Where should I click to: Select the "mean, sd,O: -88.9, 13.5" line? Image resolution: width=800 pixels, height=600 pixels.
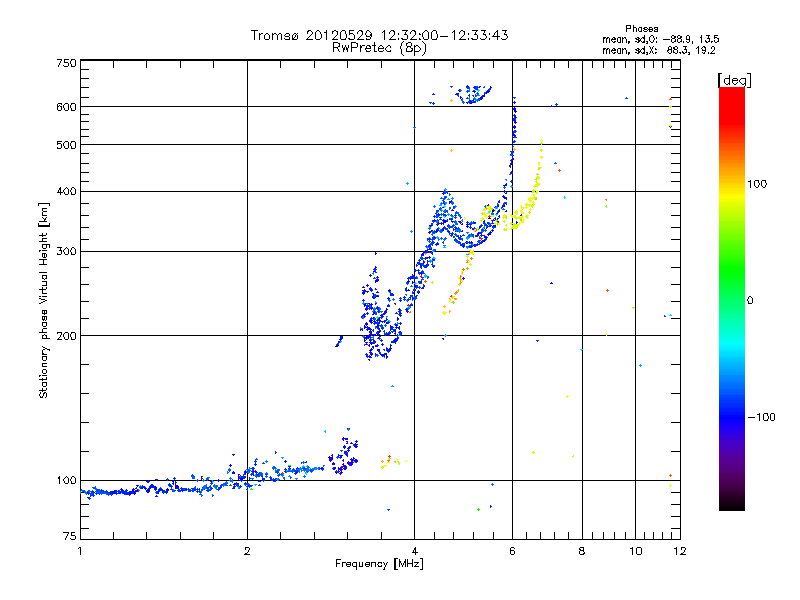[x=661, y=39]
